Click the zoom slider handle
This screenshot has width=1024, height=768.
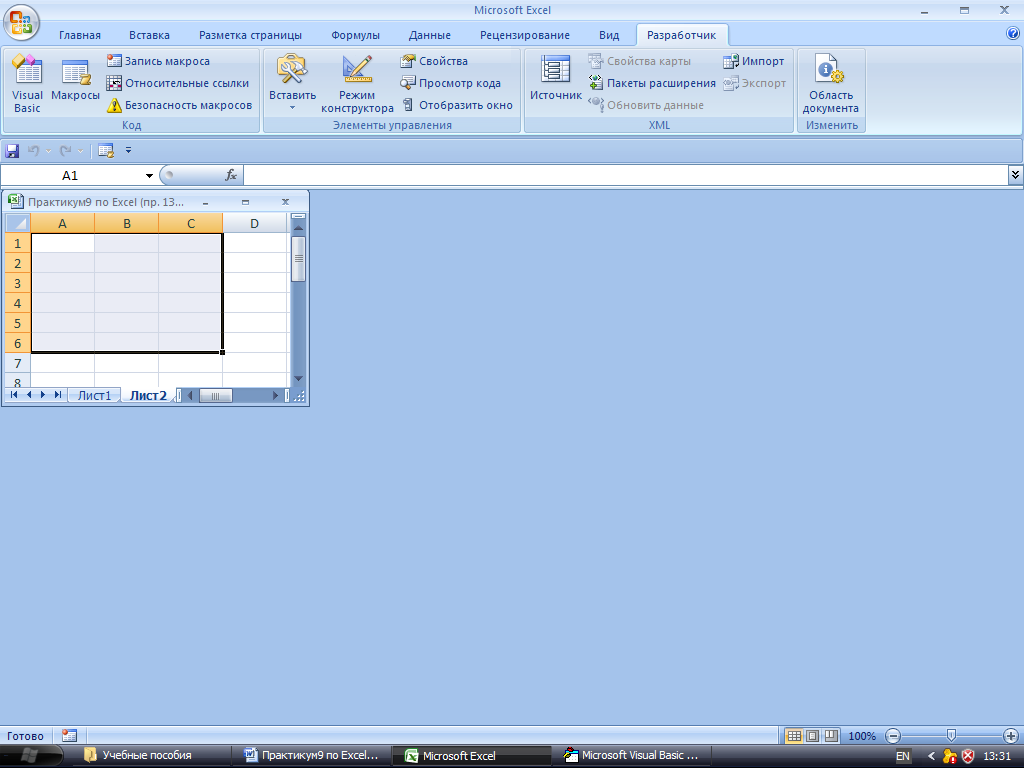(952, 736)
